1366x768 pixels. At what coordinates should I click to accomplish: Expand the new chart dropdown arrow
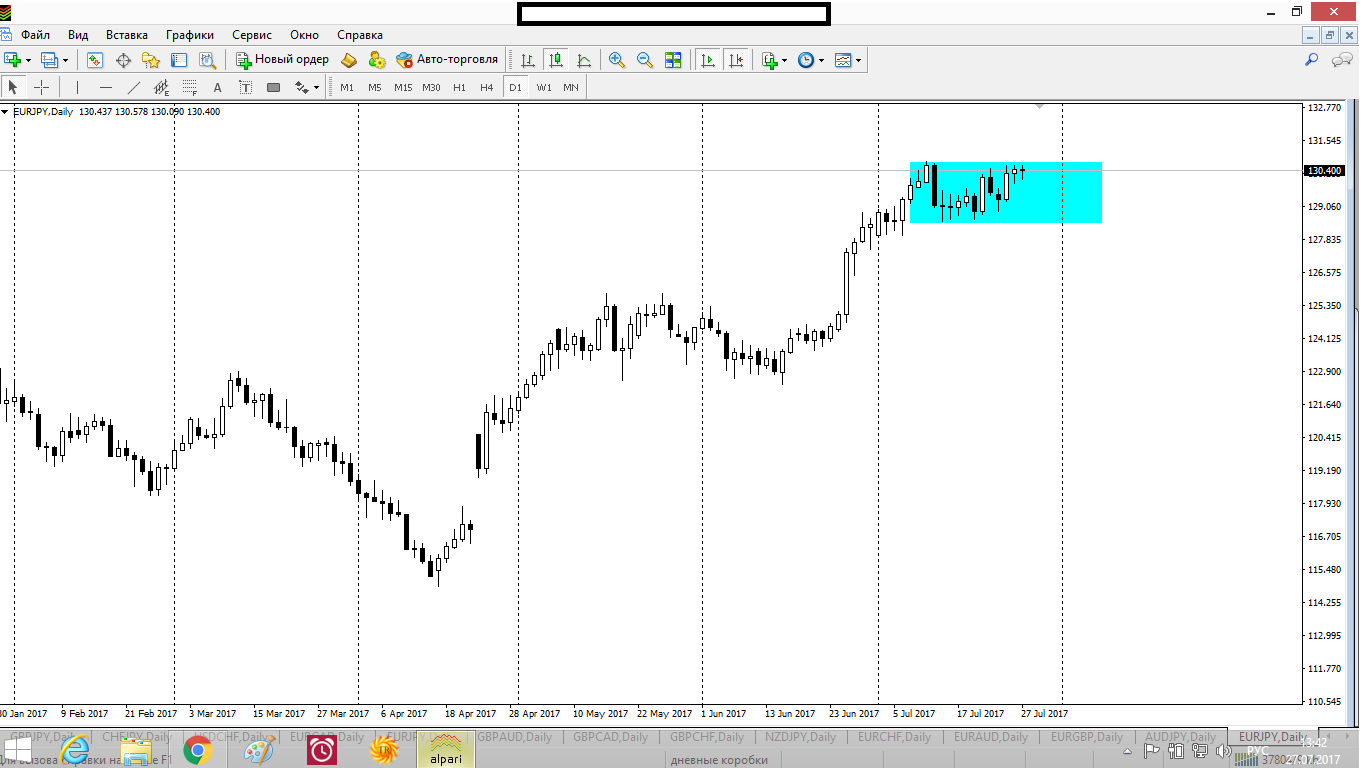tap(28, 60)
